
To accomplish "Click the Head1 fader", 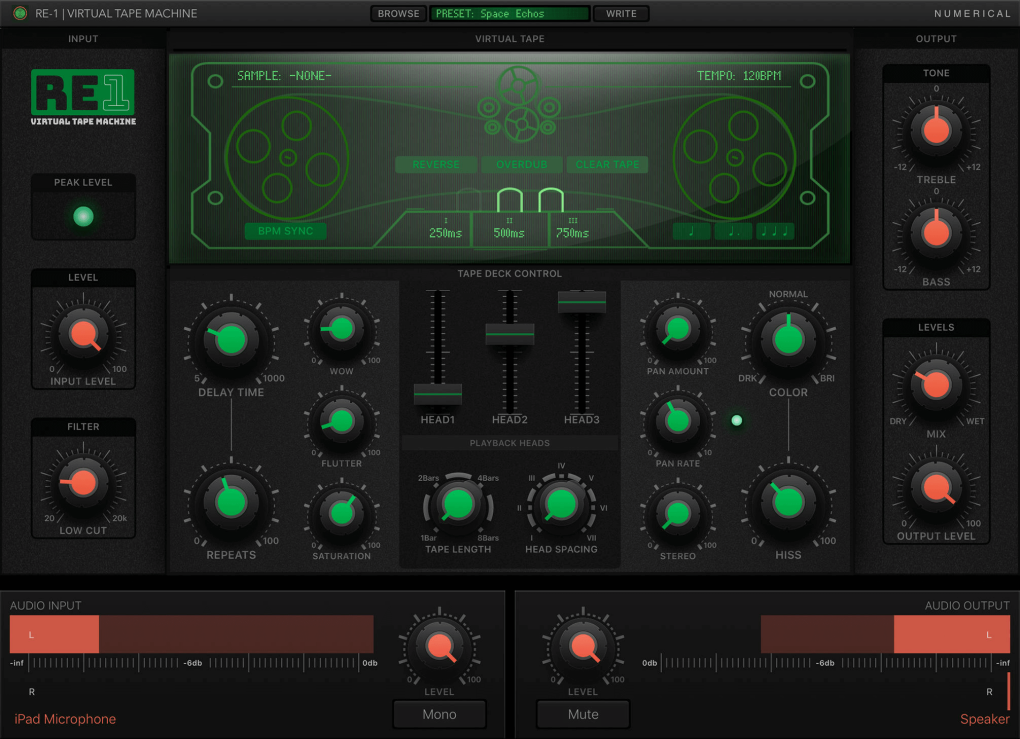I will coord(438,394).
